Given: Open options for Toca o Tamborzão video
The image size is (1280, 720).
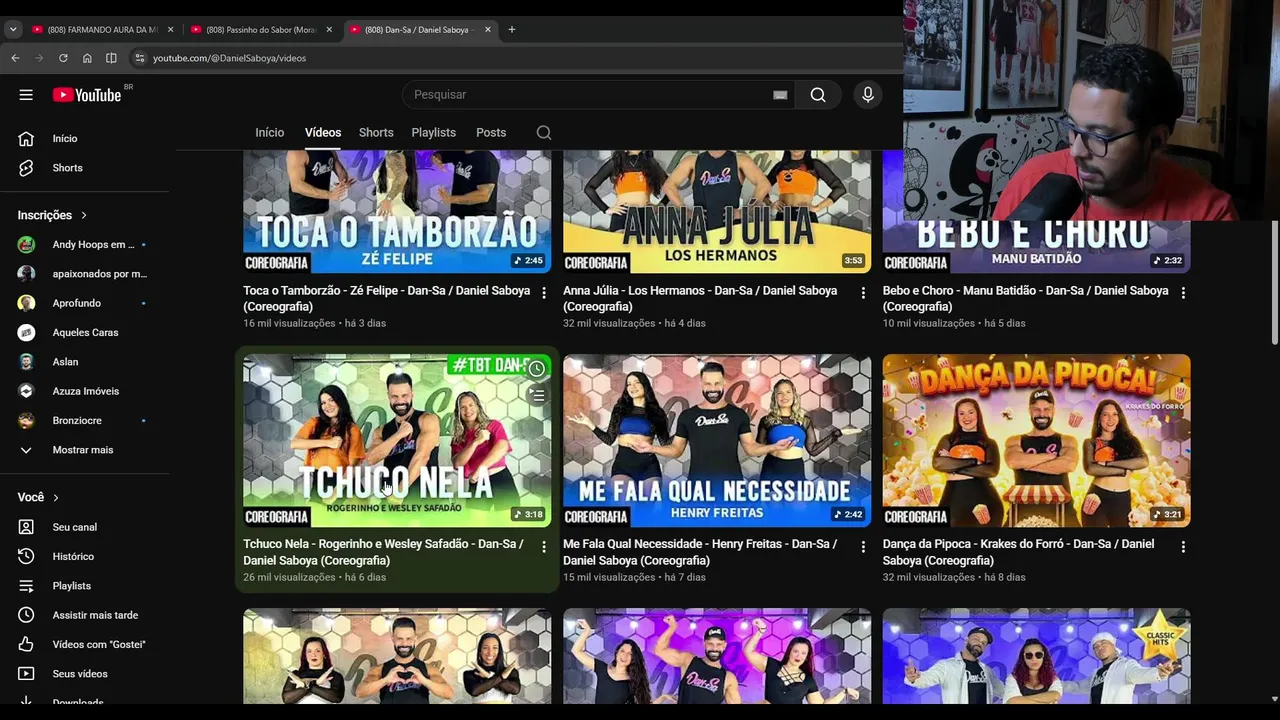Looking at the screenshot, I should coord(544,293).
